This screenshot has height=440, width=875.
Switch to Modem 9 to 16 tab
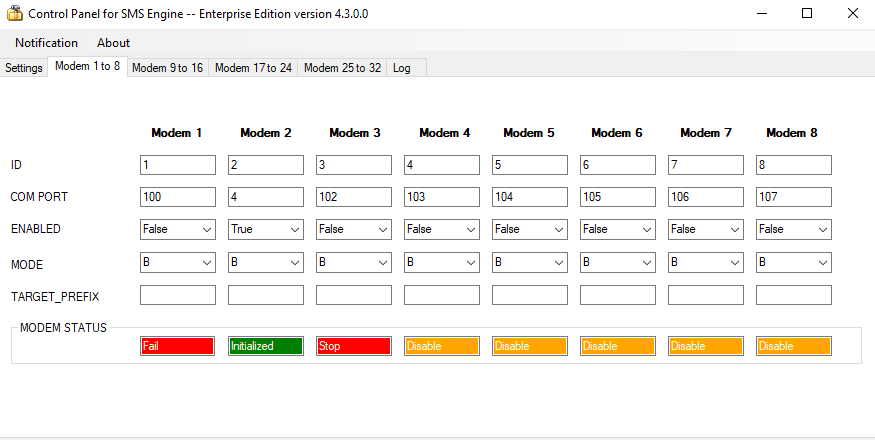[167, 68]
